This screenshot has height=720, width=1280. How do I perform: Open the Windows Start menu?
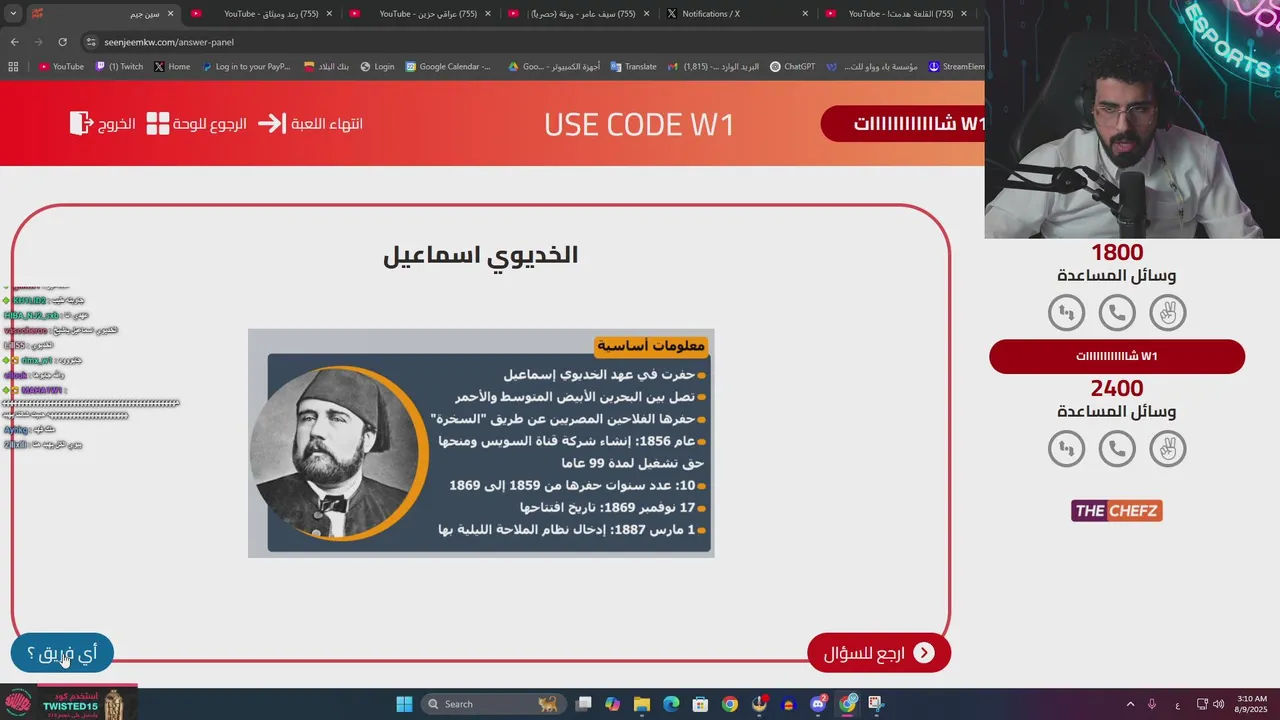(x=404, y=704)
